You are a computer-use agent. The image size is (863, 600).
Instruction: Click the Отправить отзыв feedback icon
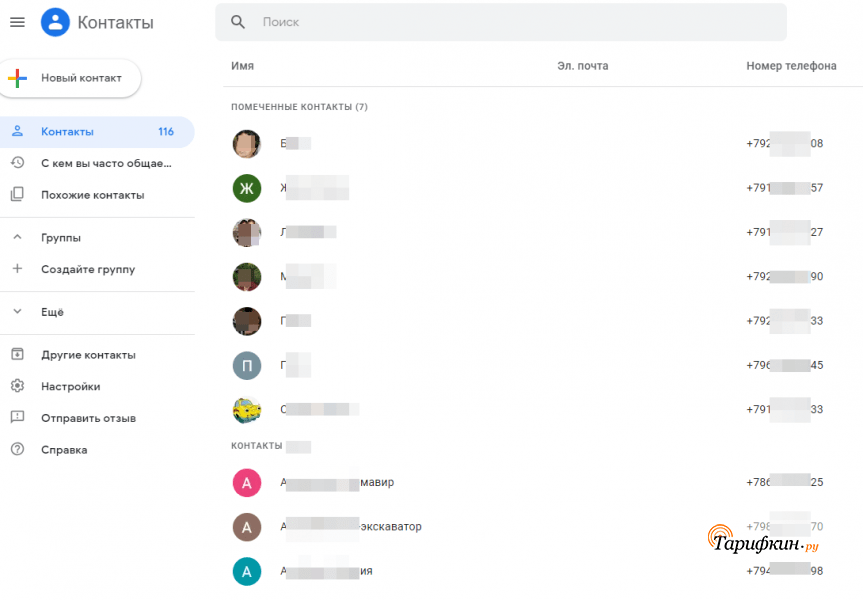pos(17,418)
